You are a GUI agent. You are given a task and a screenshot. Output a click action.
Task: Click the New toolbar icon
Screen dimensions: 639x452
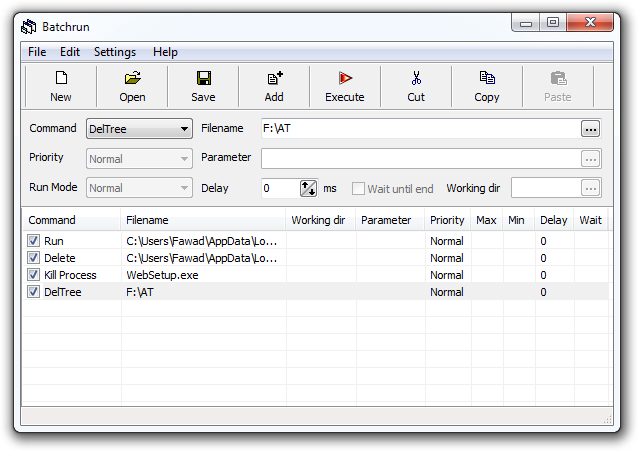[x=61, y=77]
